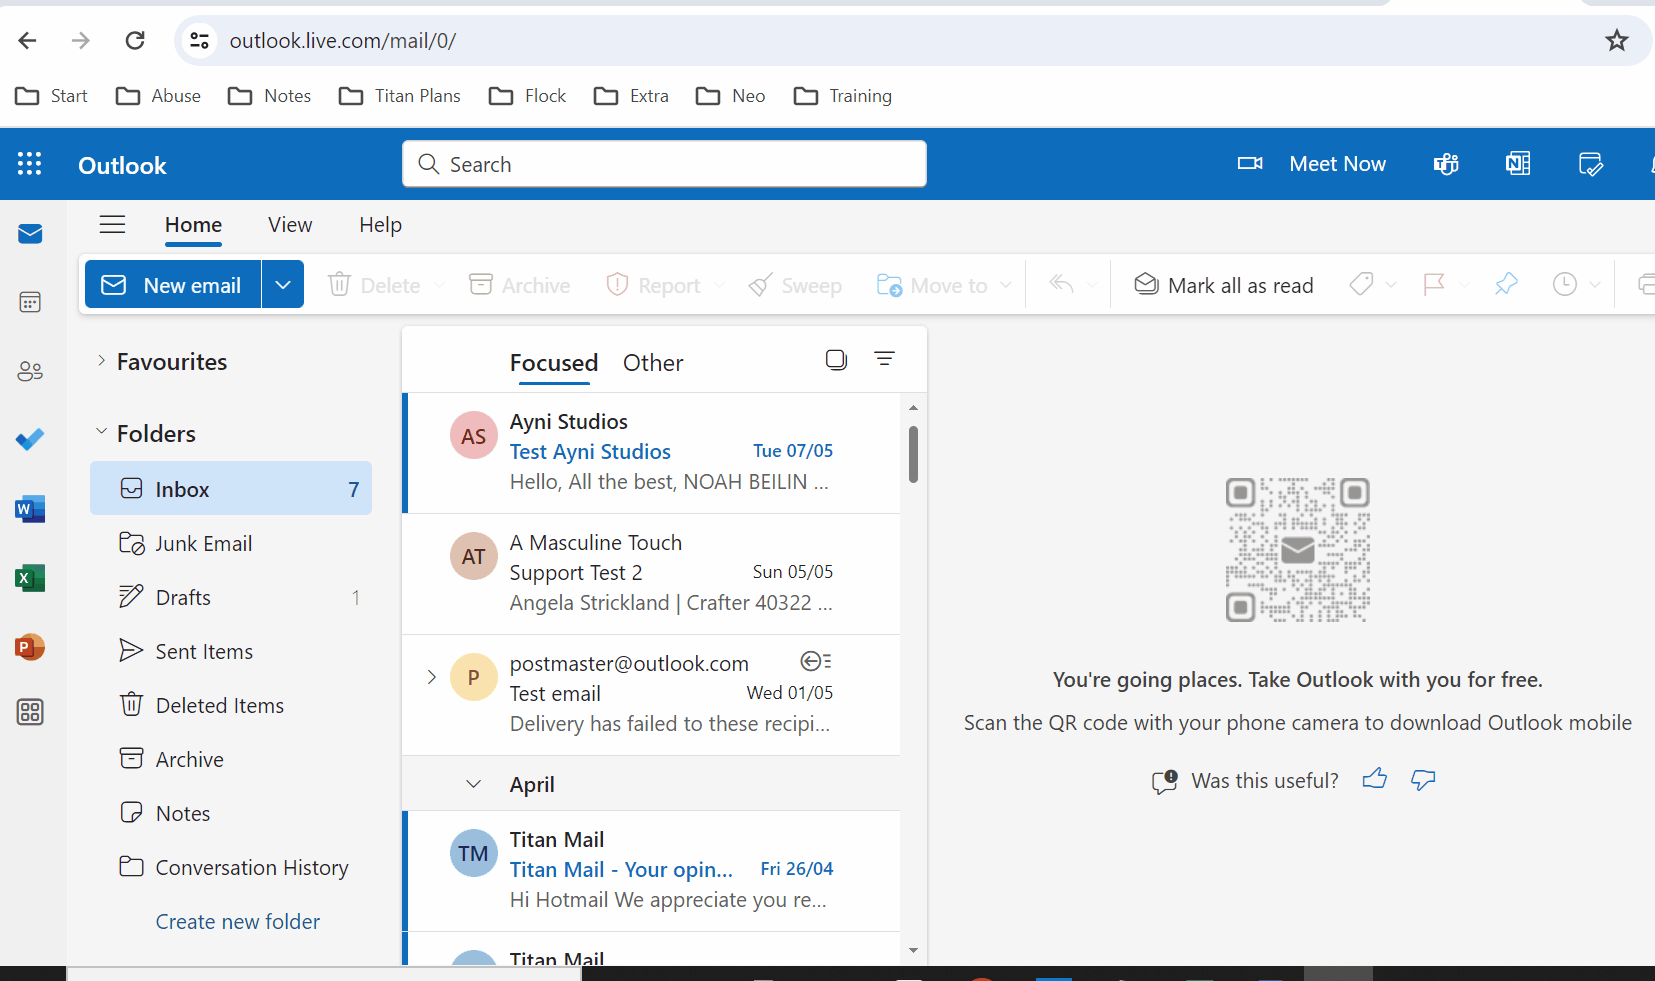Click the message list scroll down arrow
The image size is (1655, 981).
point(913,950)
